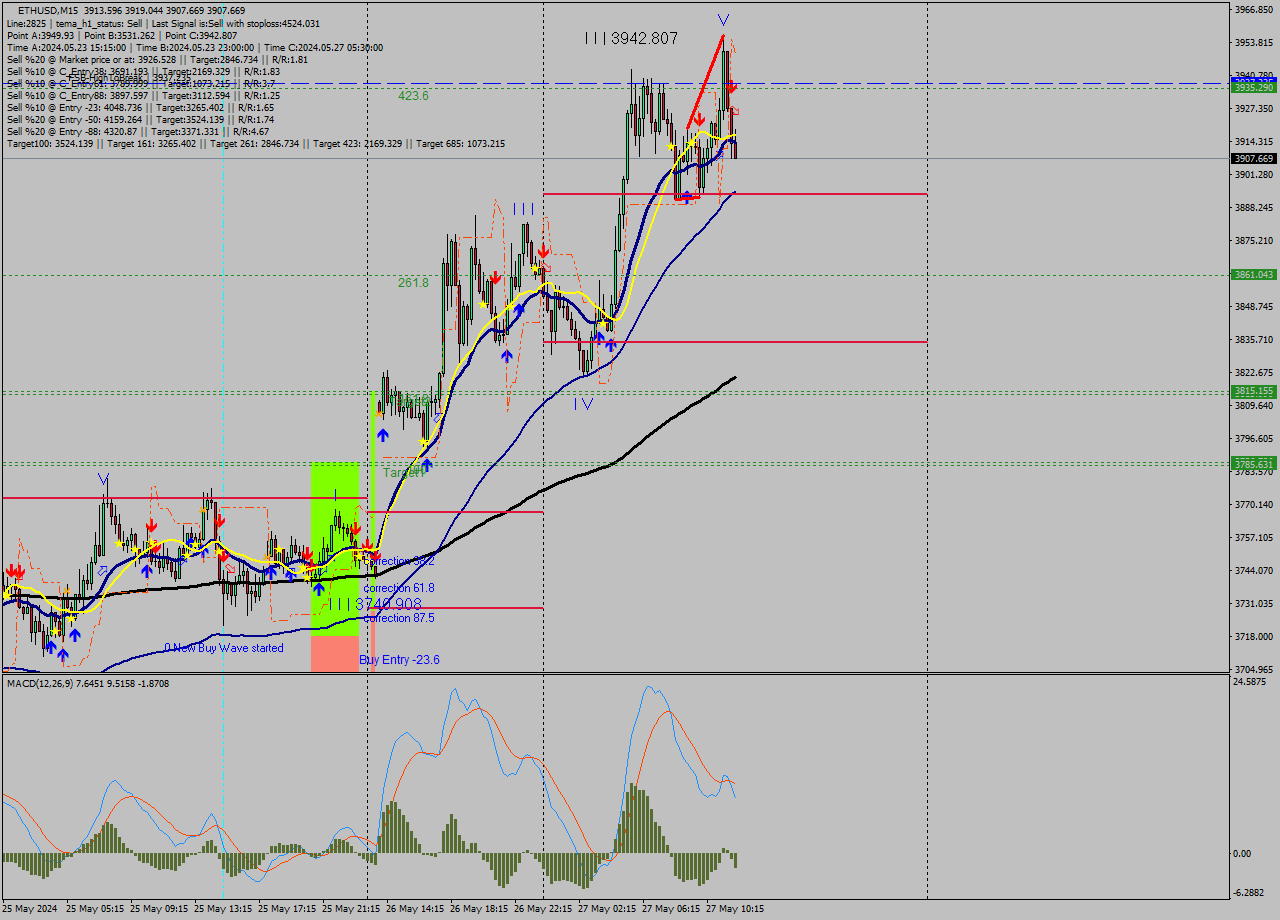Click the -6.2882 MACD scale value

[x=1250, y=893]
